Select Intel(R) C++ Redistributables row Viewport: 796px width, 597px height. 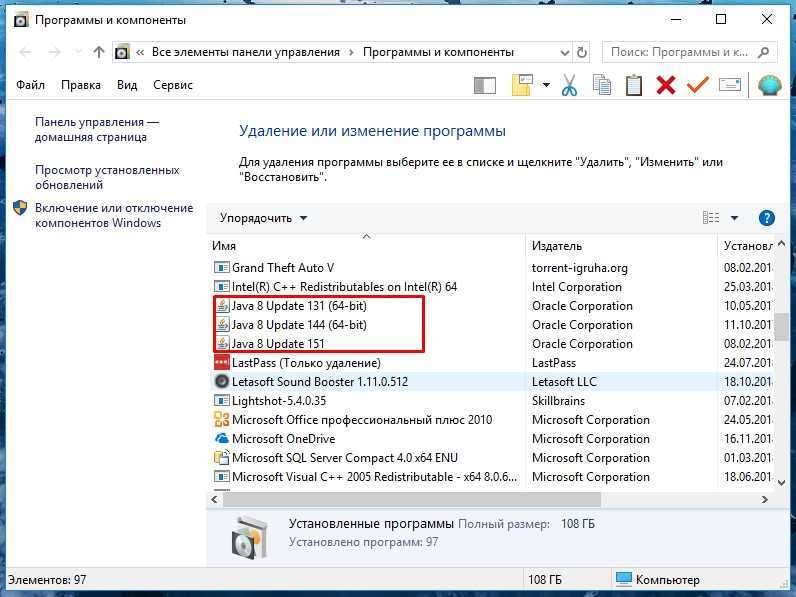click(491, 287)
